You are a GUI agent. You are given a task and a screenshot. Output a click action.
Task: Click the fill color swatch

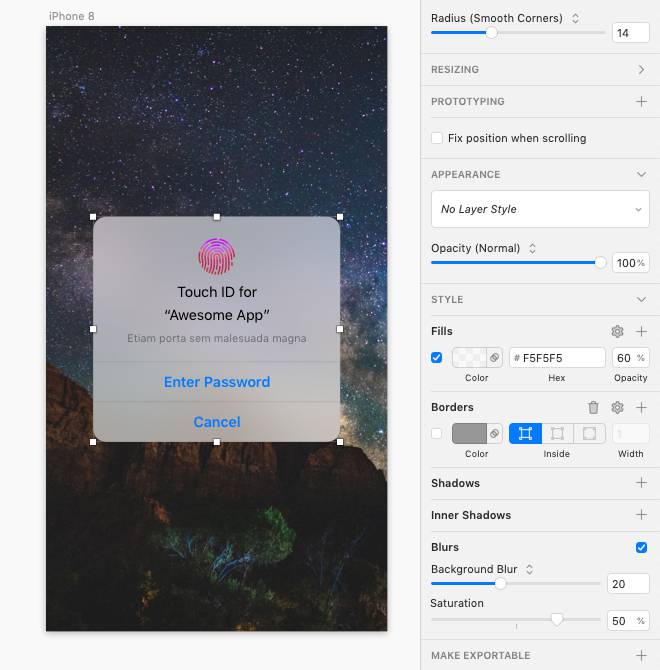click(469, 357)
